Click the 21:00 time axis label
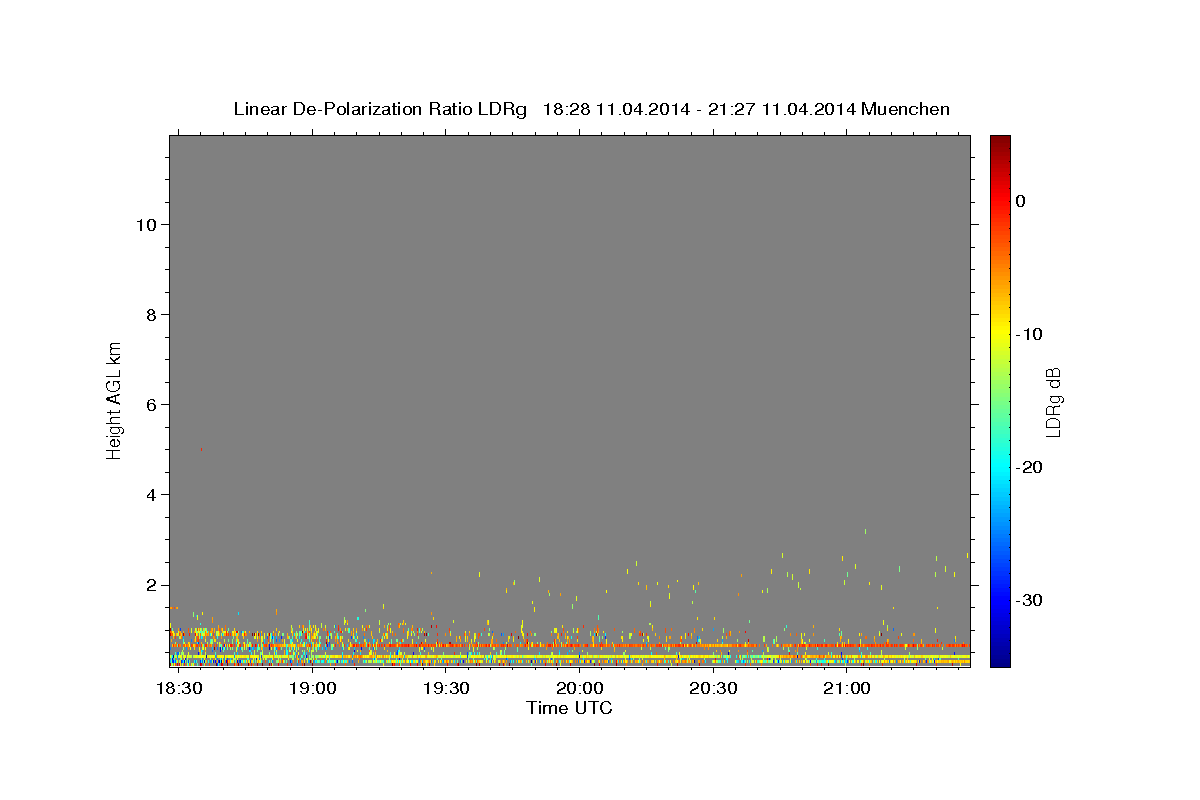The image size is (1200, 800). click(x=846, y=688)
